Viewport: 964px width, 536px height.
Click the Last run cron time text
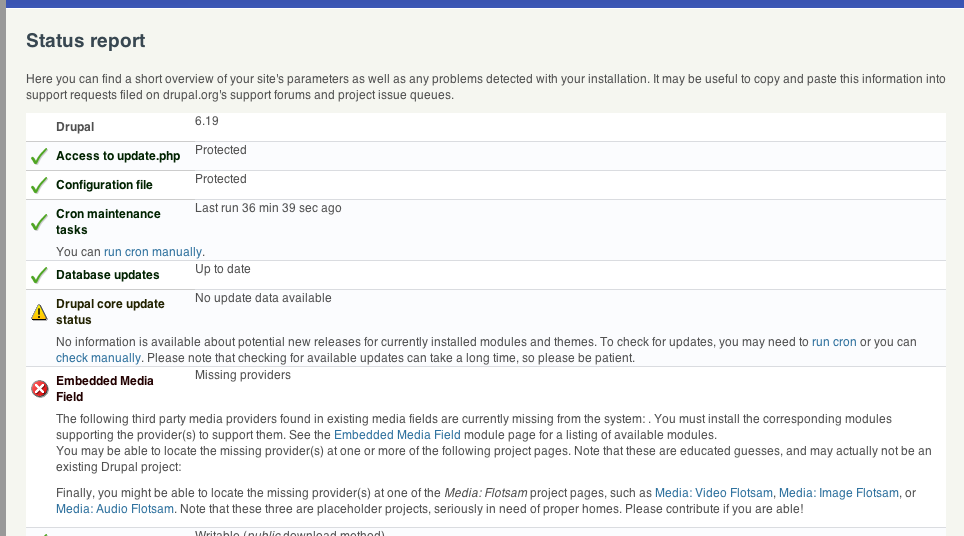pos(268,208)
